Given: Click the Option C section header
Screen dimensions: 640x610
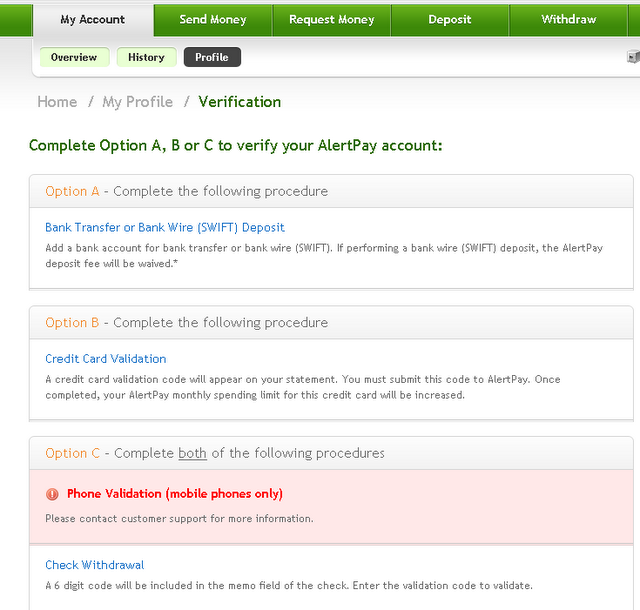Looking at the screenshot, I should point(331,453).
